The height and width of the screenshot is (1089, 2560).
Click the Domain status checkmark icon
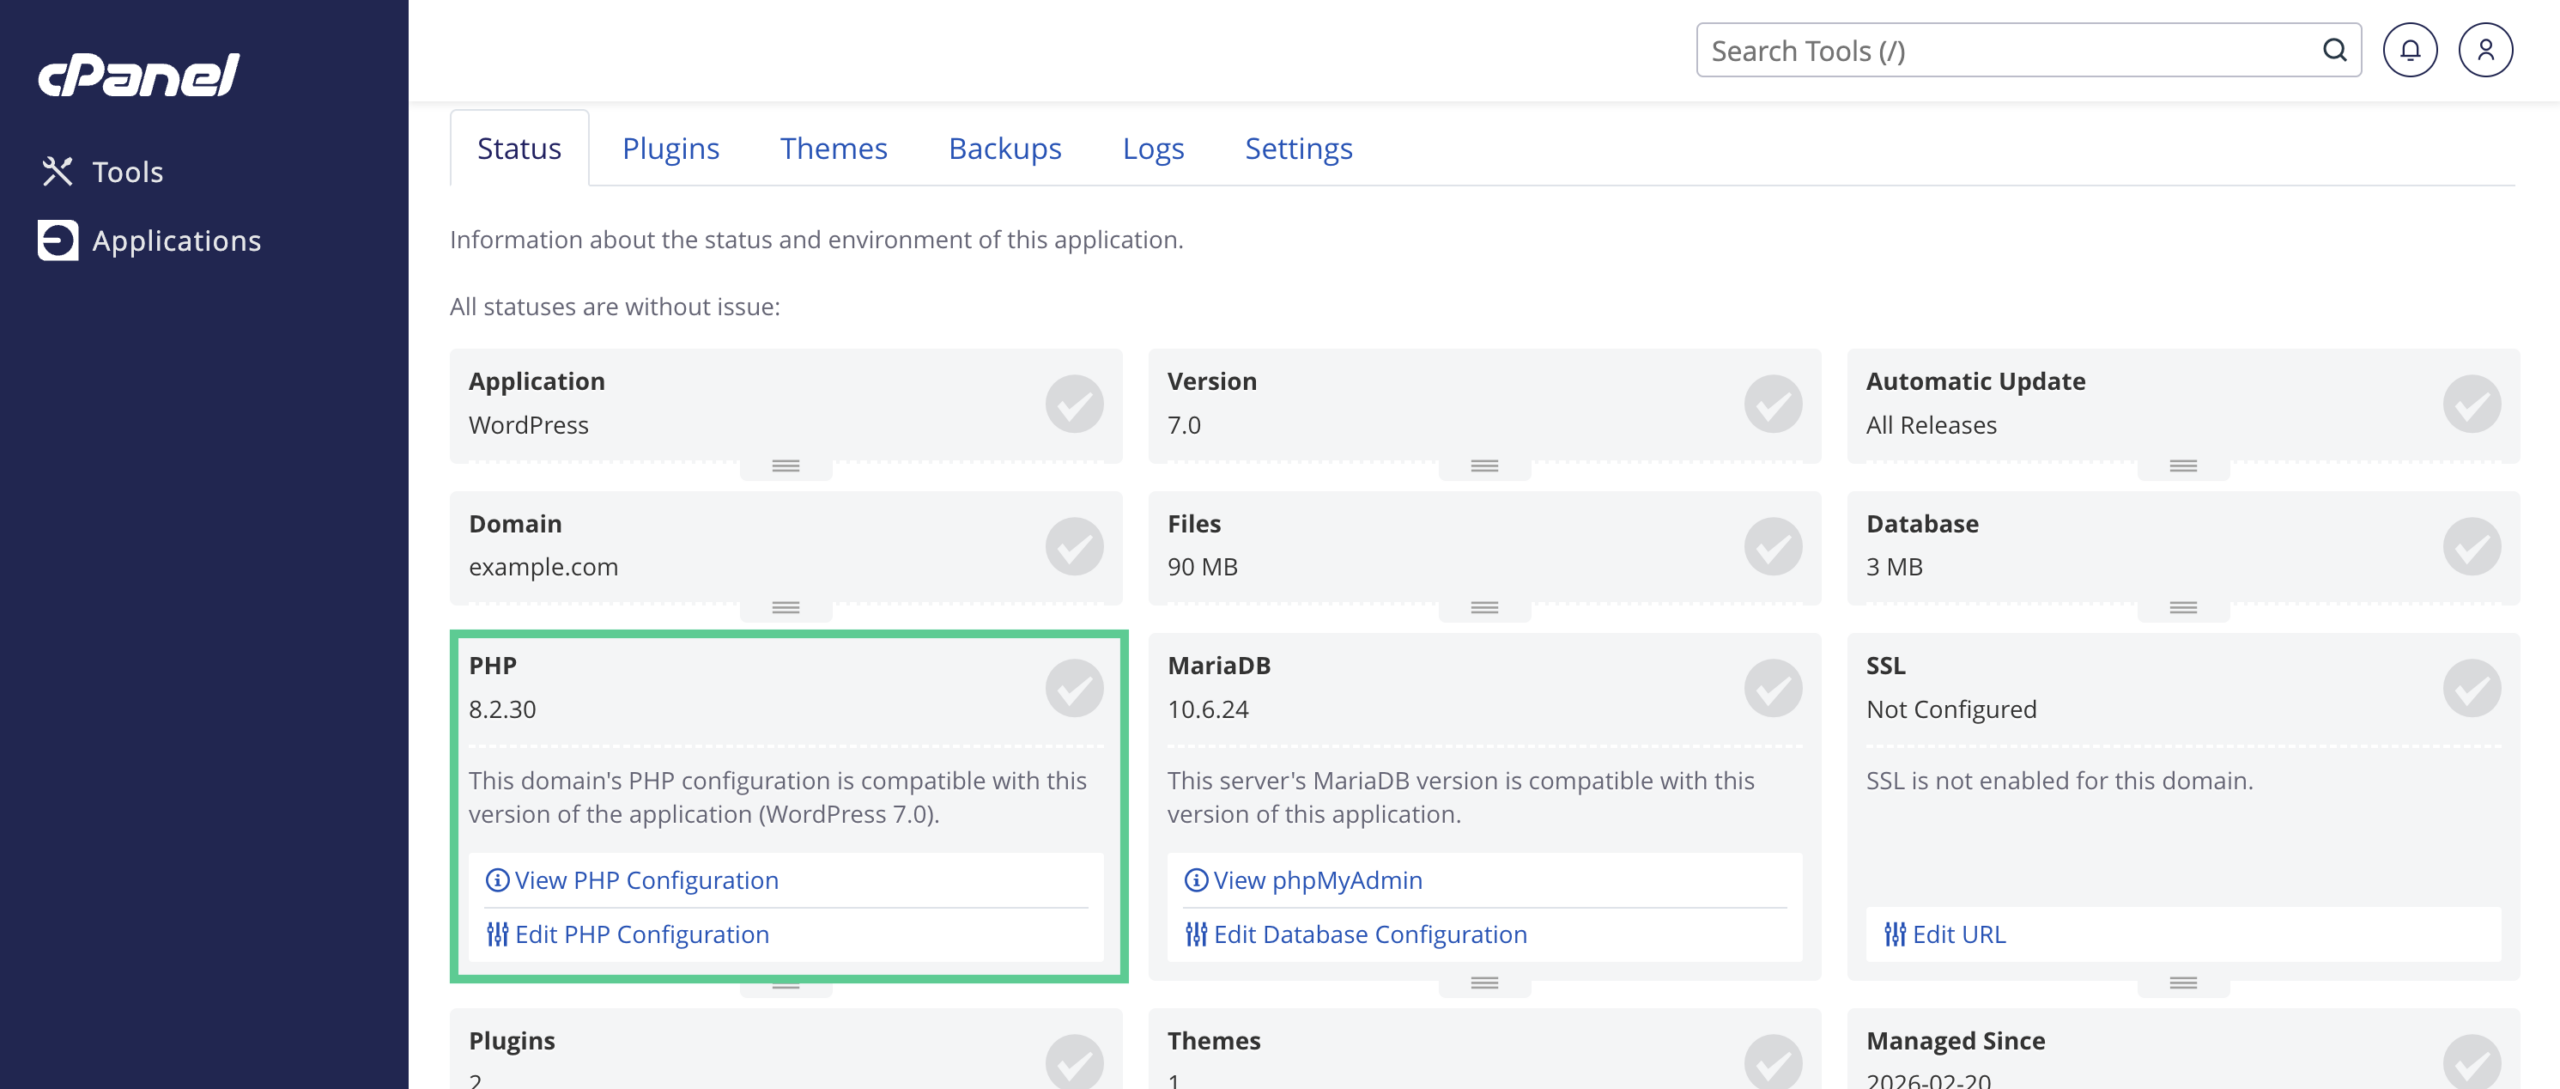[1074, 546]
